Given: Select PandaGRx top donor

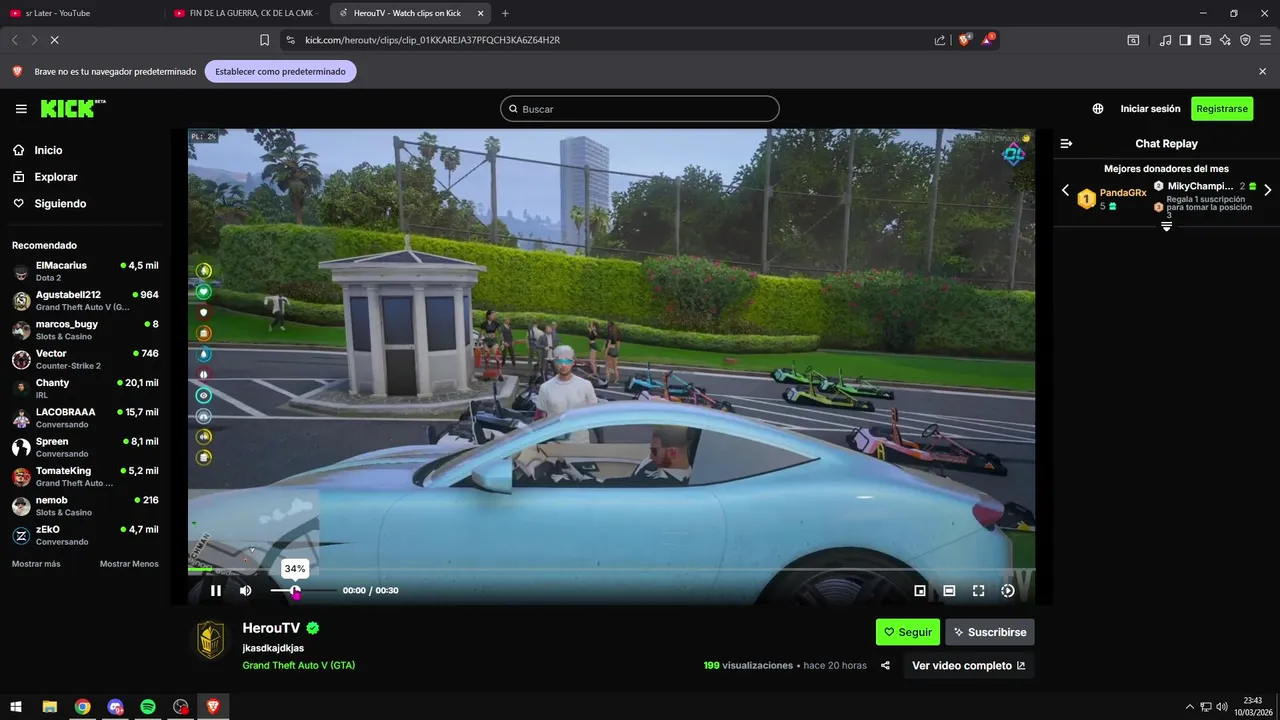Looking at the screenshot, I should click(x=1111, y=198).
